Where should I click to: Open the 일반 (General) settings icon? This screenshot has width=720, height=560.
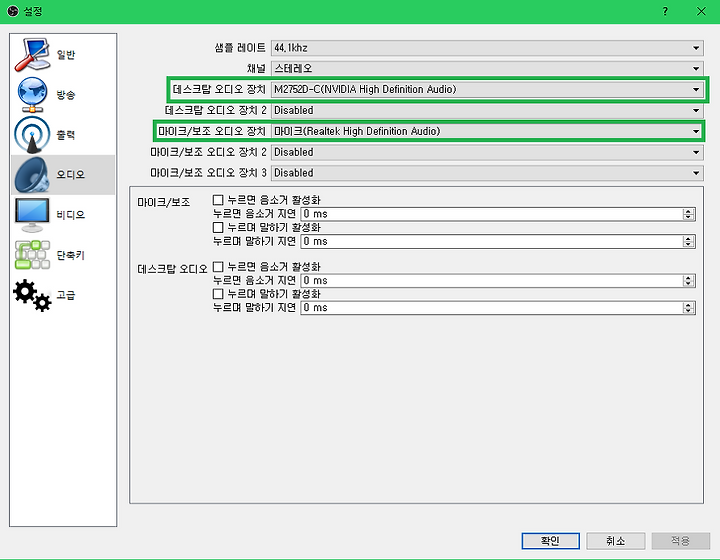point(32,55)
